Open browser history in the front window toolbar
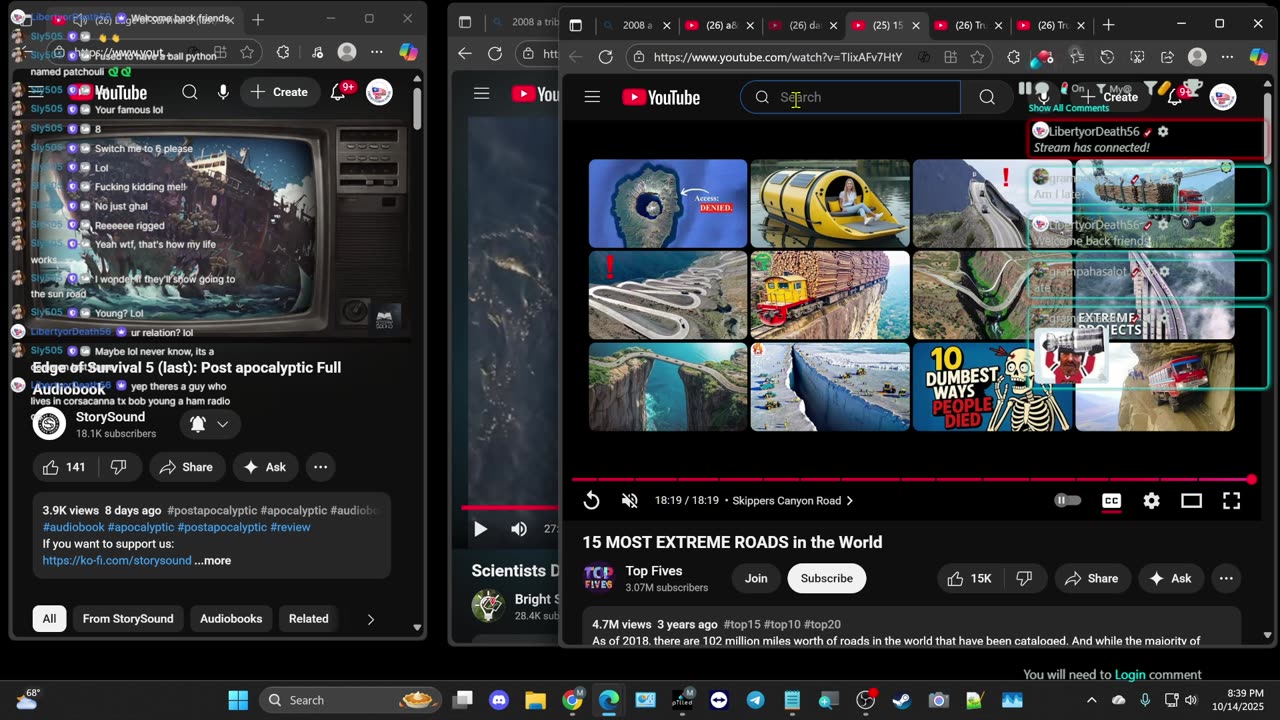The image size is (1280, 720). coord(1107,57)
